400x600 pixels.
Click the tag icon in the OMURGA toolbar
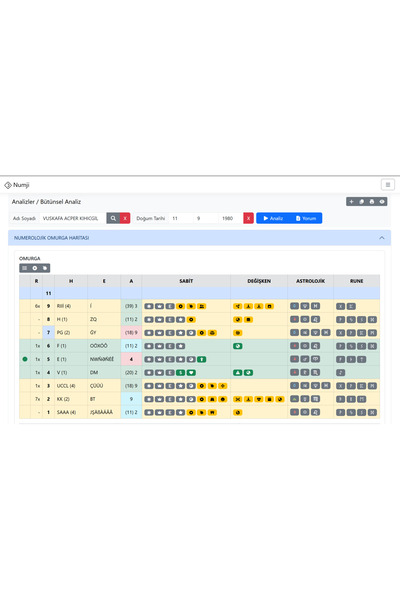click(45, 268)
